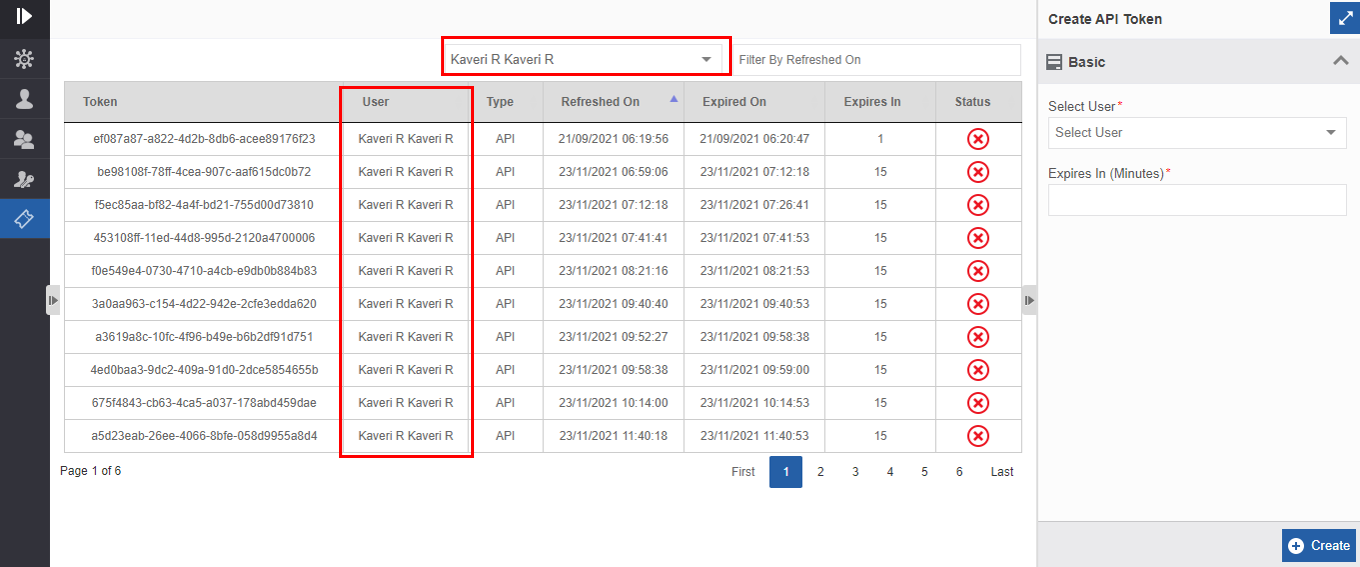
Task: Select token ef087a87-a822-4d2b-8db6-acee89176f23
Action: [204, 139]
